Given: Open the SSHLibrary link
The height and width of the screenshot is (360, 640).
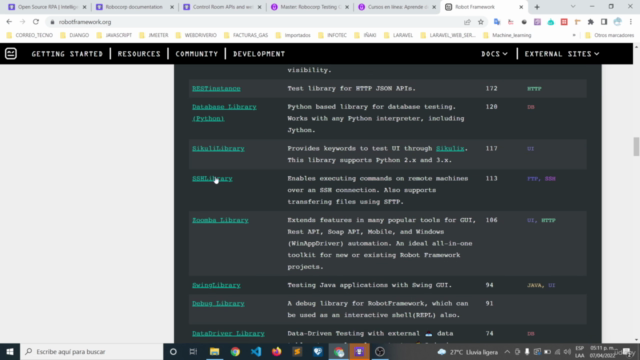Looking at the screenshot, I should point(212,178).
